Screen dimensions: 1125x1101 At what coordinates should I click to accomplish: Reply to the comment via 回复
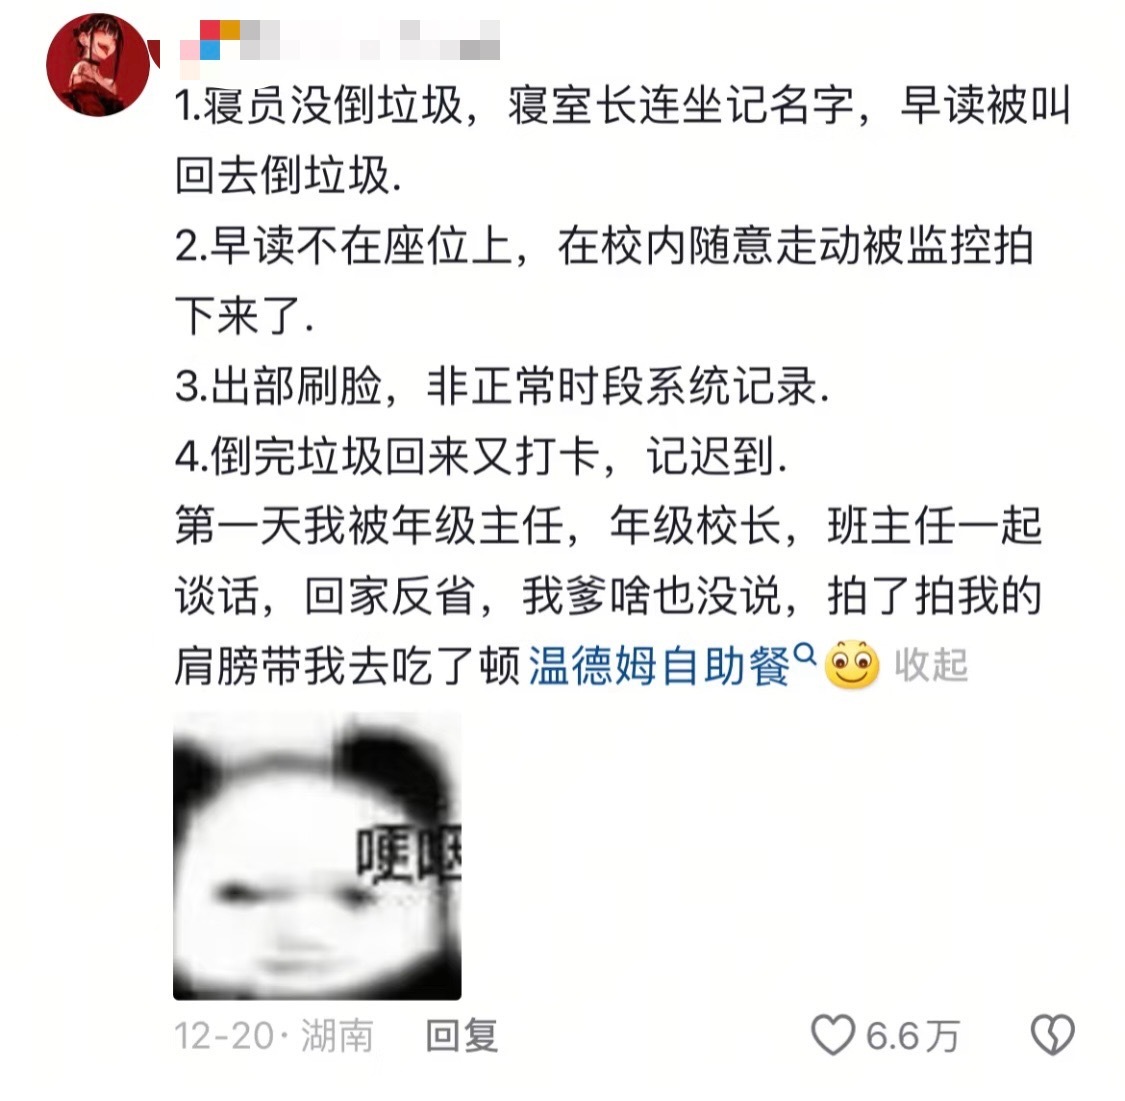[x=462, y=1035]
